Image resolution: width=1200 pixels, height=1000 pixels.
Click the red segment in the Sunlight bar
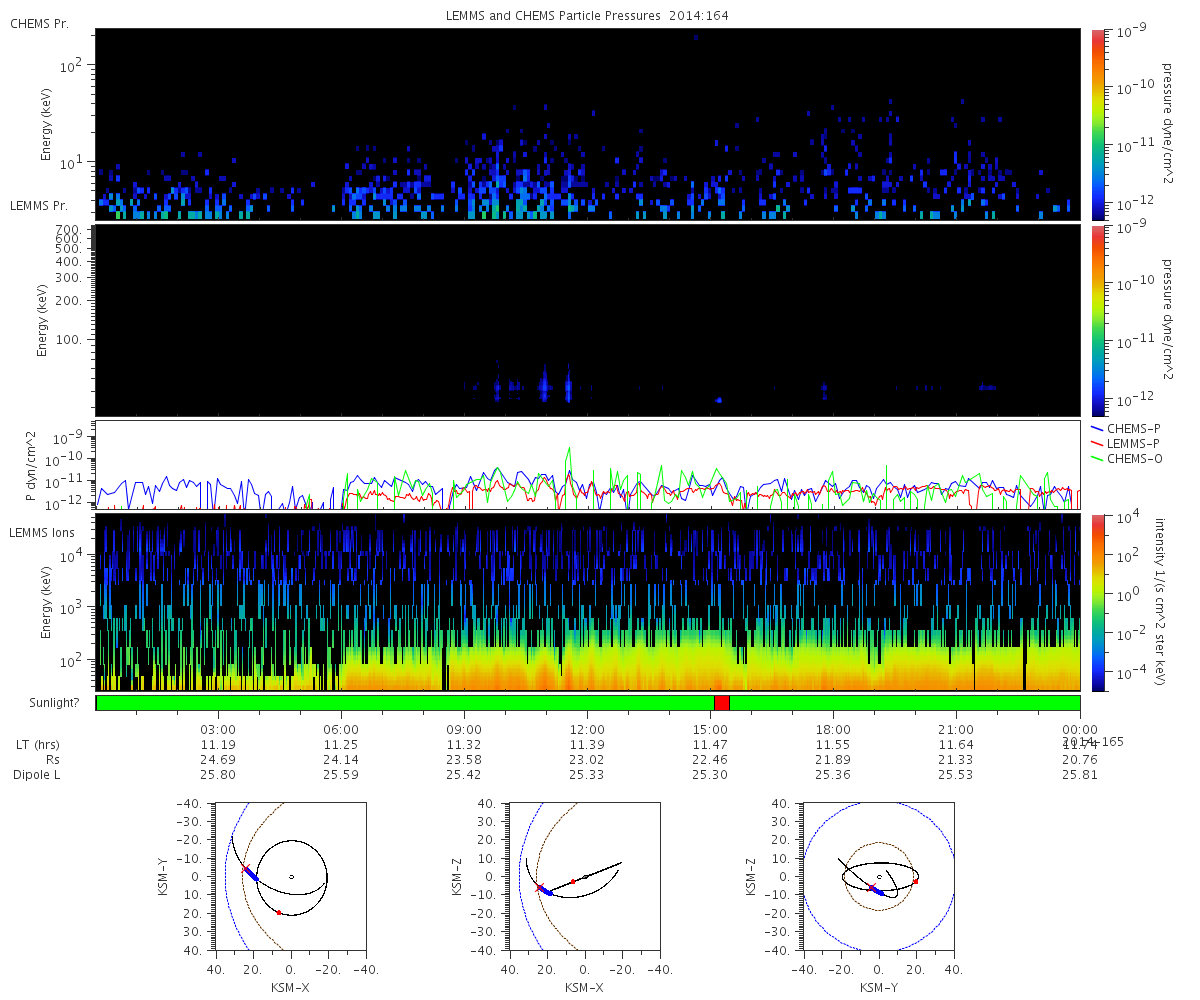722,703
